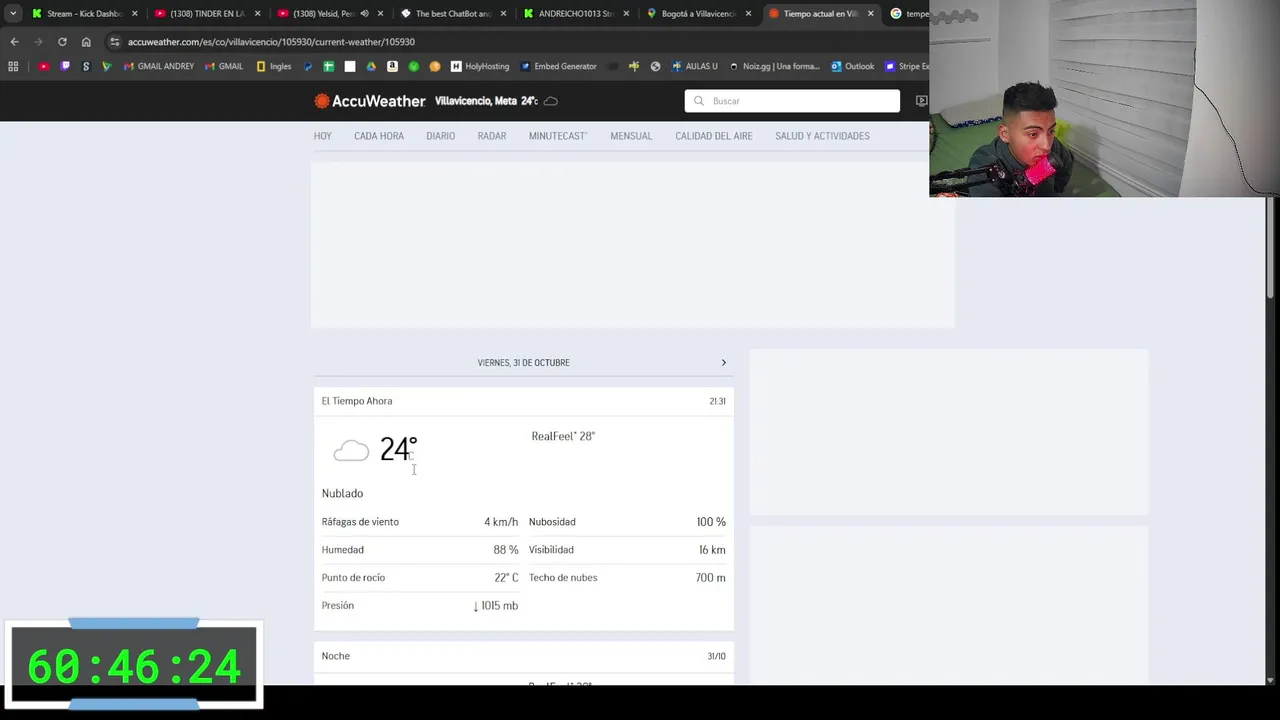This screenshot has width=1280, height=720.
Task: Open the AULAS U bookmark
Action: point(695,66)
